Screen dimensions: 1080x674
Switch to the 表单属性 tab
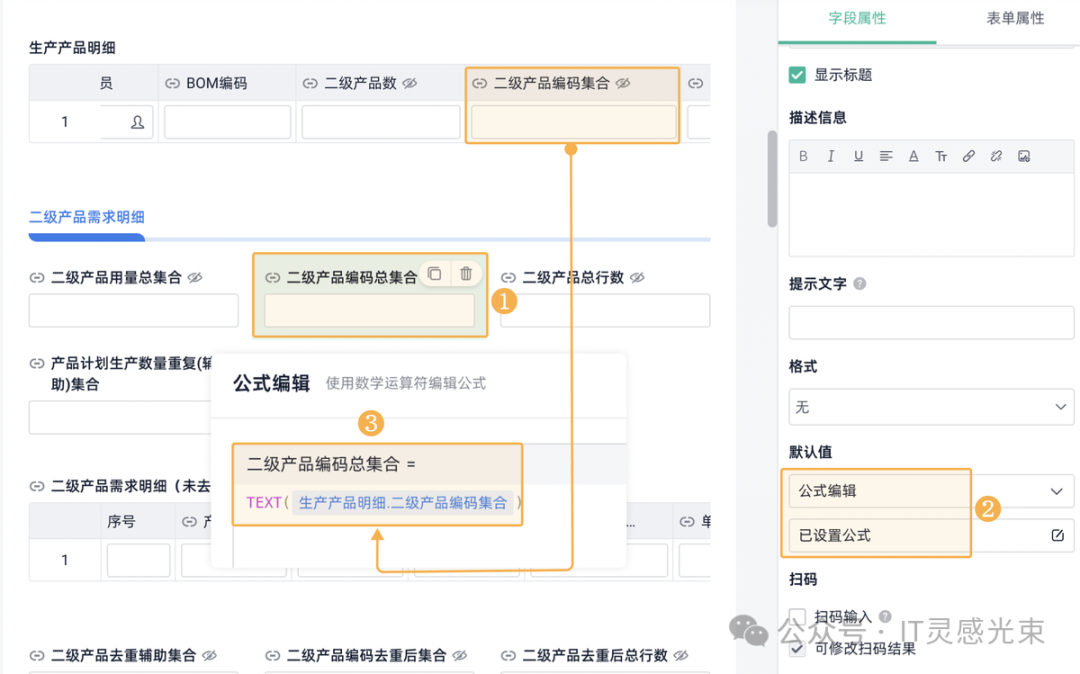1015,18
